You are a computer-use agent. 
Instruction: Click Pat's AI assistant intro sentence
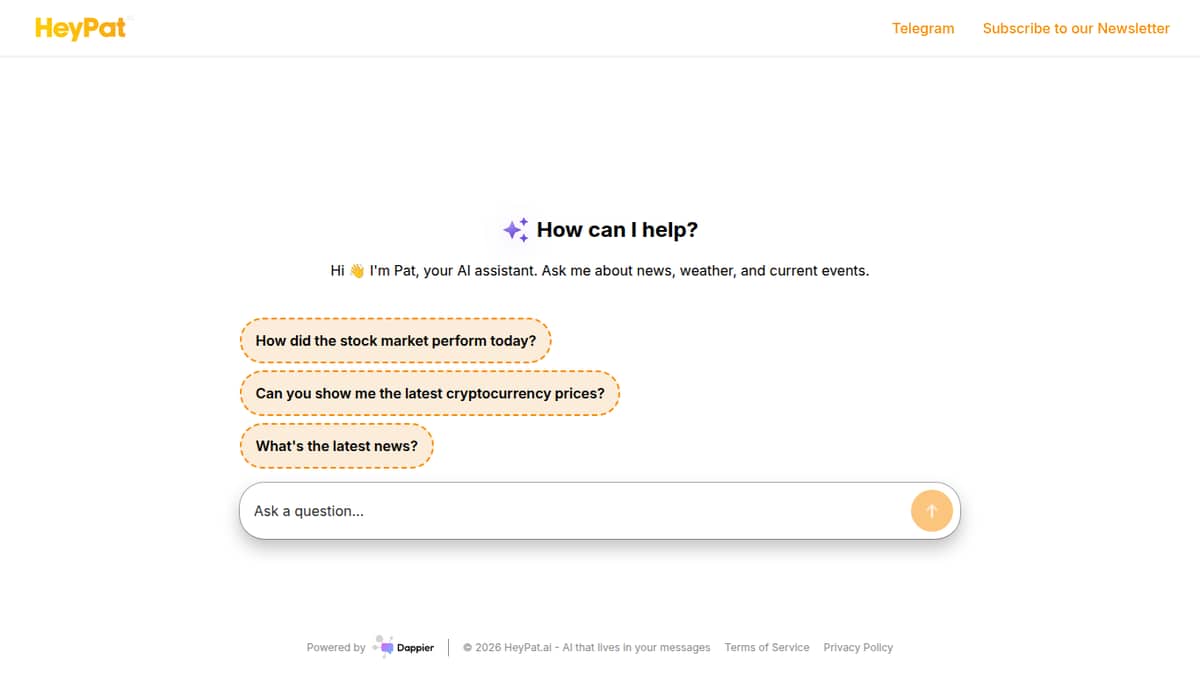click(x=600, y=271)
